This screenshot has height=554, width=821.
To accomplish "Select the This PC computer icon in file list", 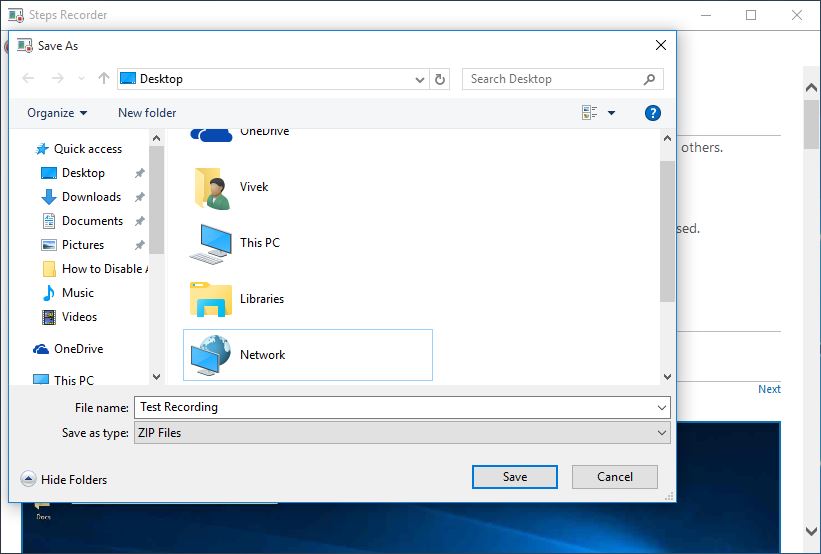I will click(210, 243).
